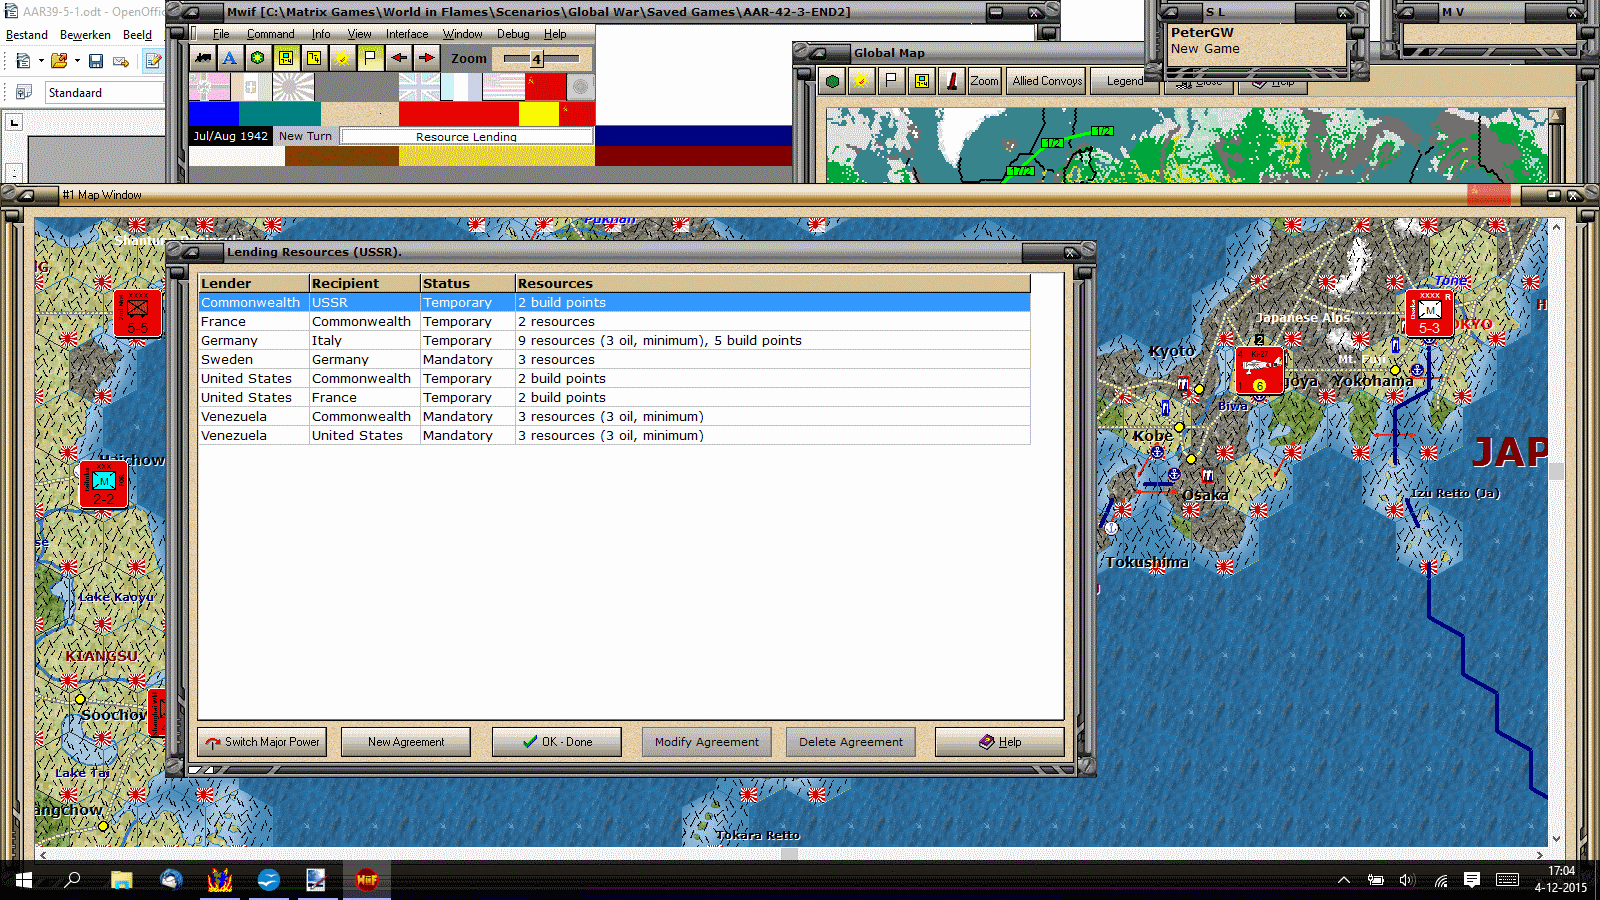Click the blue letter A toolbar icon
The width and height of the screenshot is (1600, 900).
click(x=230, y=58)
